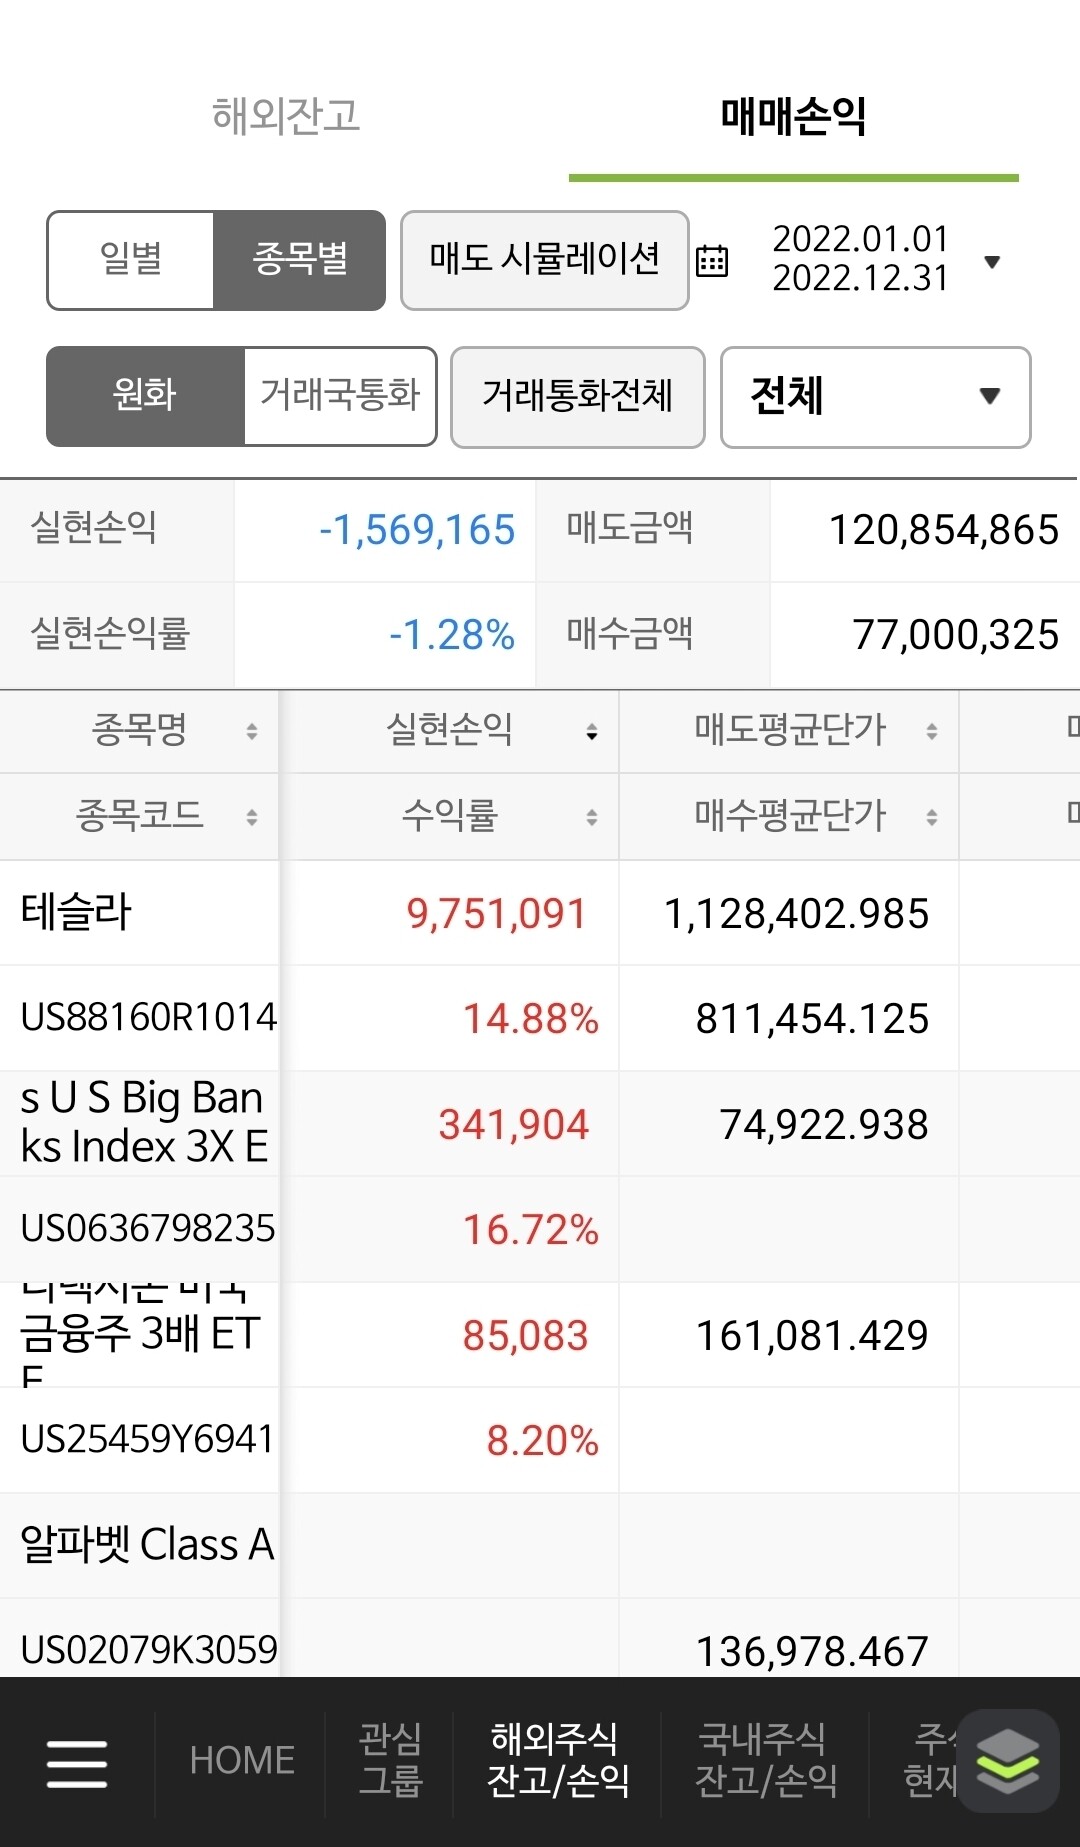This screenshot has width=1080, height=1847.
Task: Select the 종목별 view toggle
Action: point(299,260)
